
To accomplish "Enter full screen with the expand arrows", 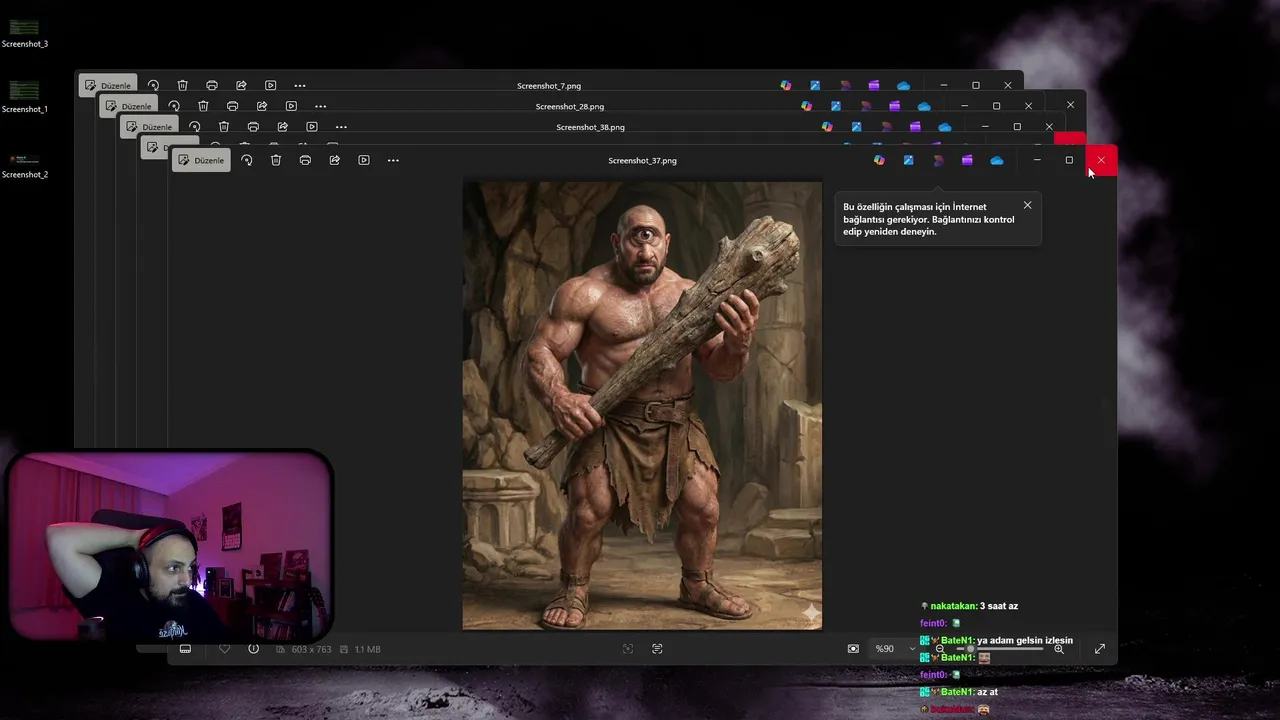I will coord(1100,649).
